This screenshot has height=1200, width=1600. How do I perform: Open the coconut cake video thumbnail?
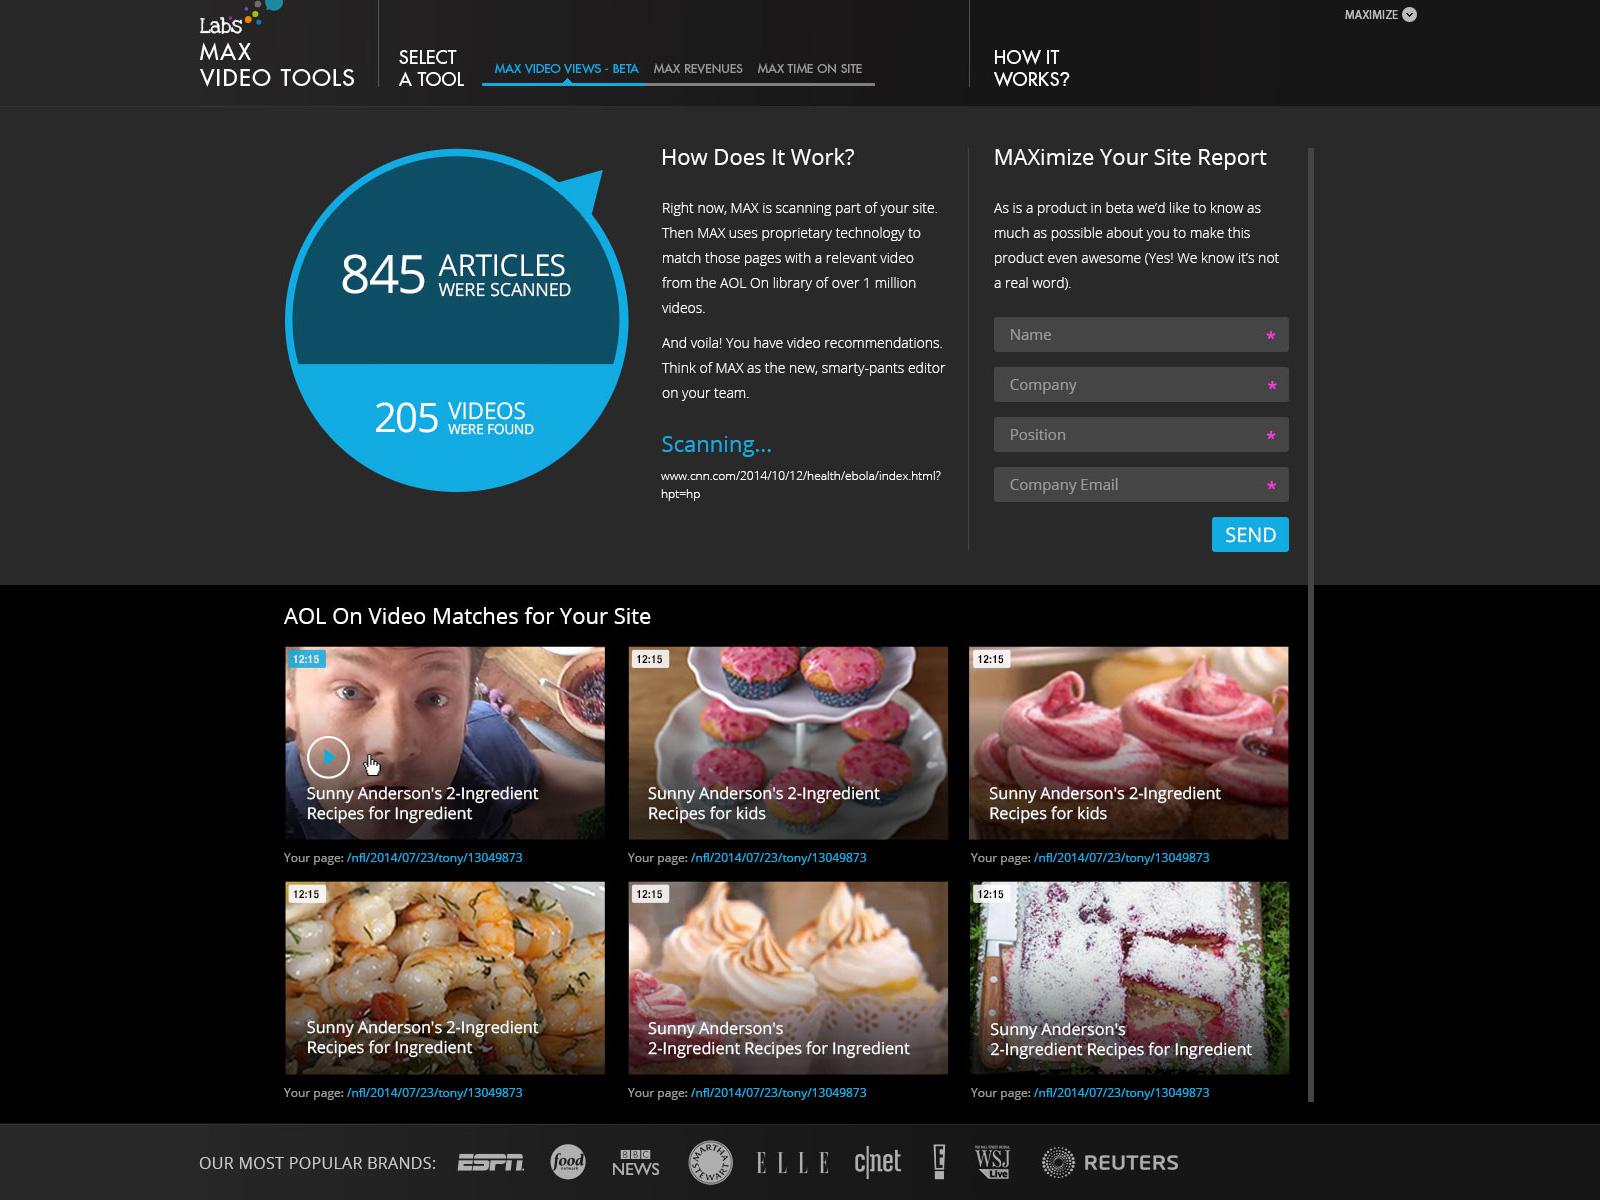coord(1129,978)
